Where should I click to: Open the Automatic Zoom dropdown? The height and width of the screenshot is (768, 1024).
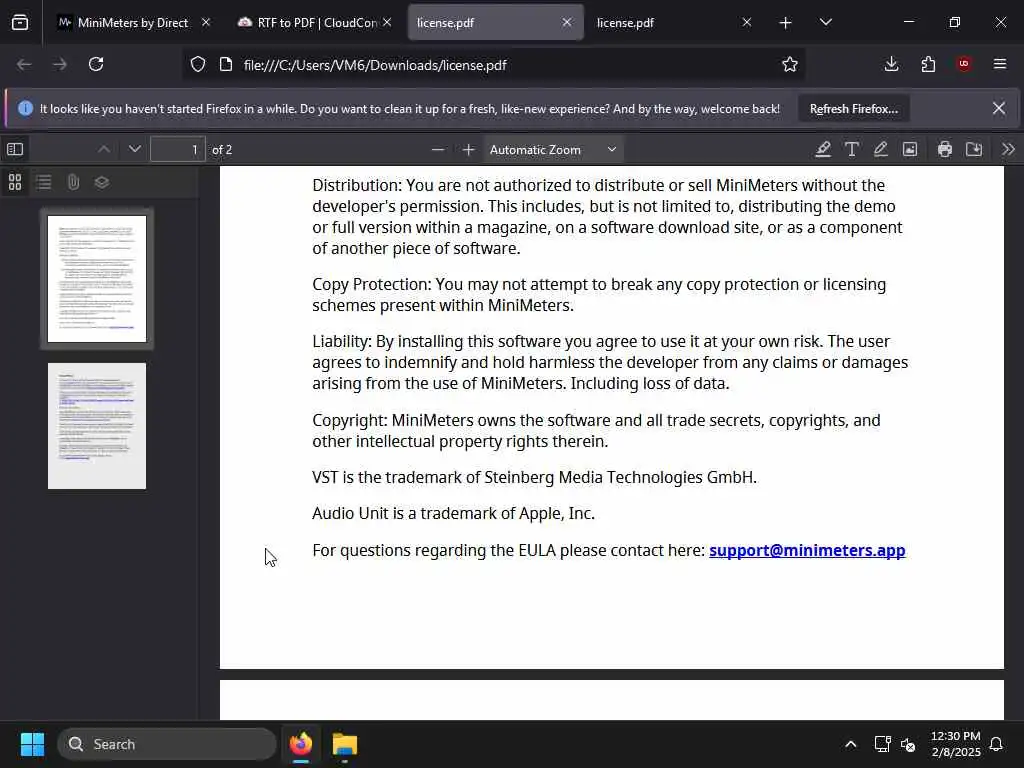click(x=553, y=150)
